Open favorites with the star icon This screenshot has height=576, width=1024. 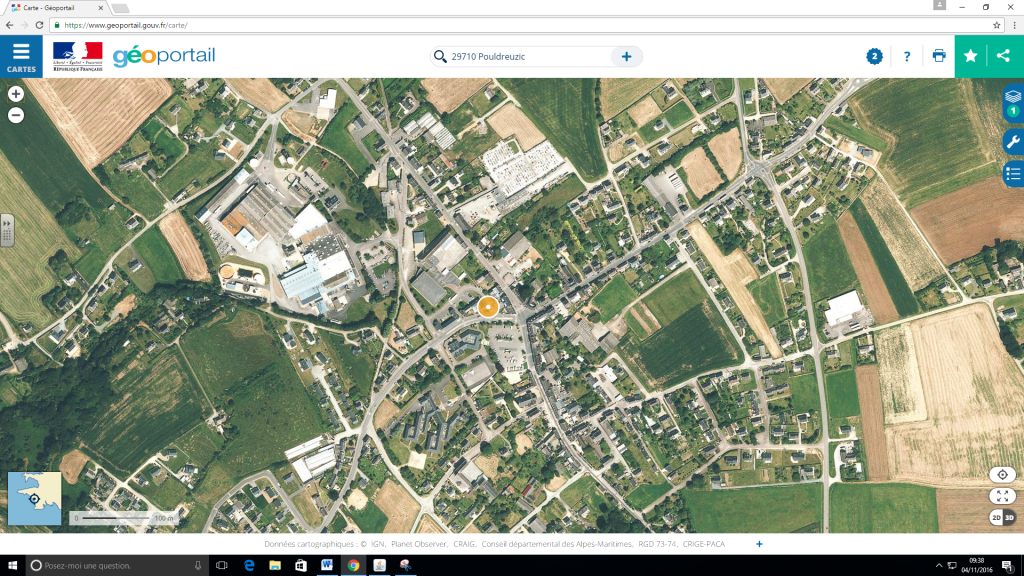click(970, 56)
